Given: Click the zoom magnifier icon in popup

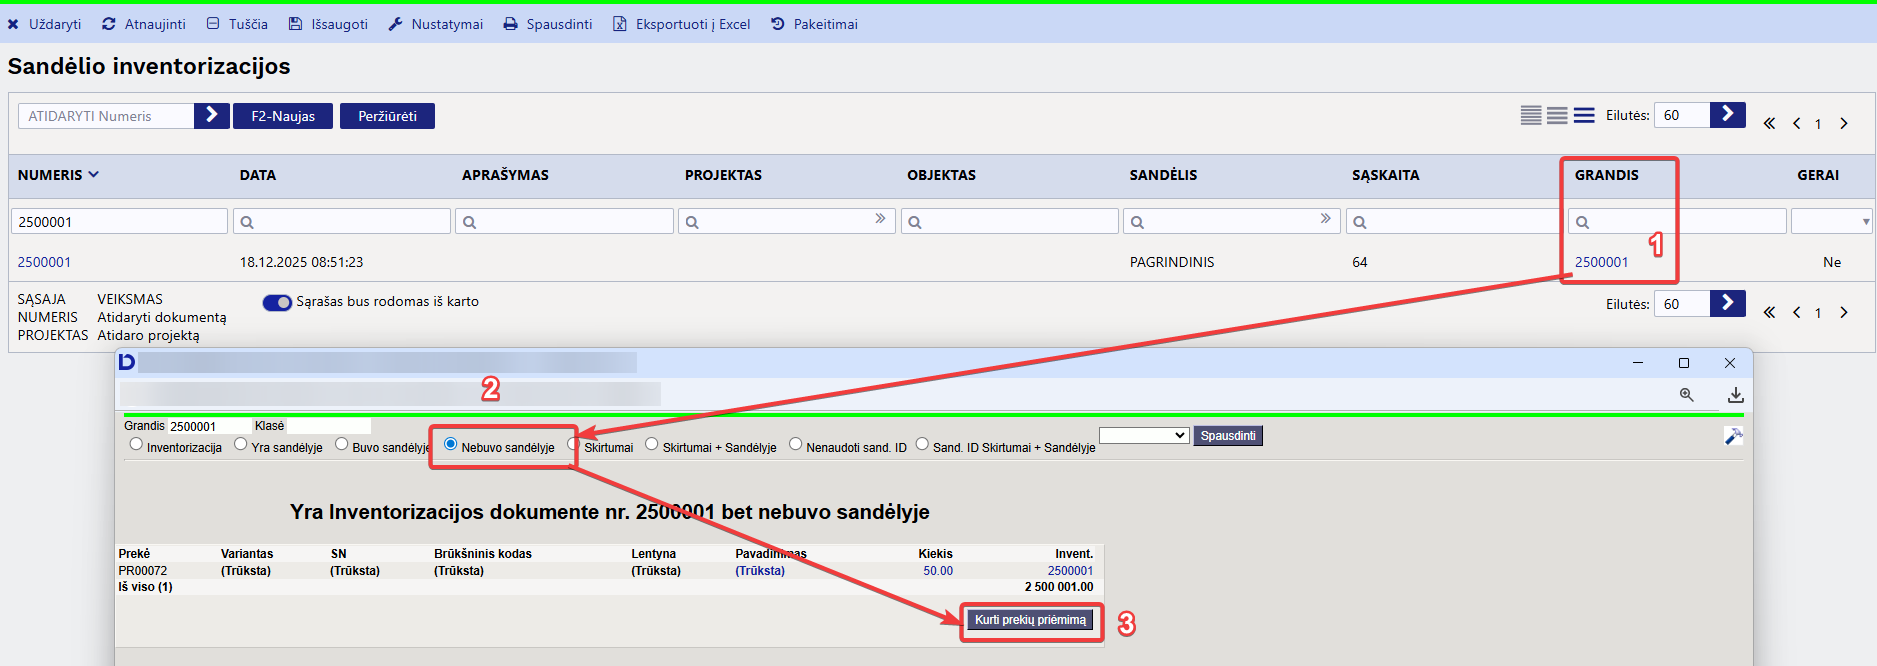Looking at the screenshot, I should [x=1686, y=395].
